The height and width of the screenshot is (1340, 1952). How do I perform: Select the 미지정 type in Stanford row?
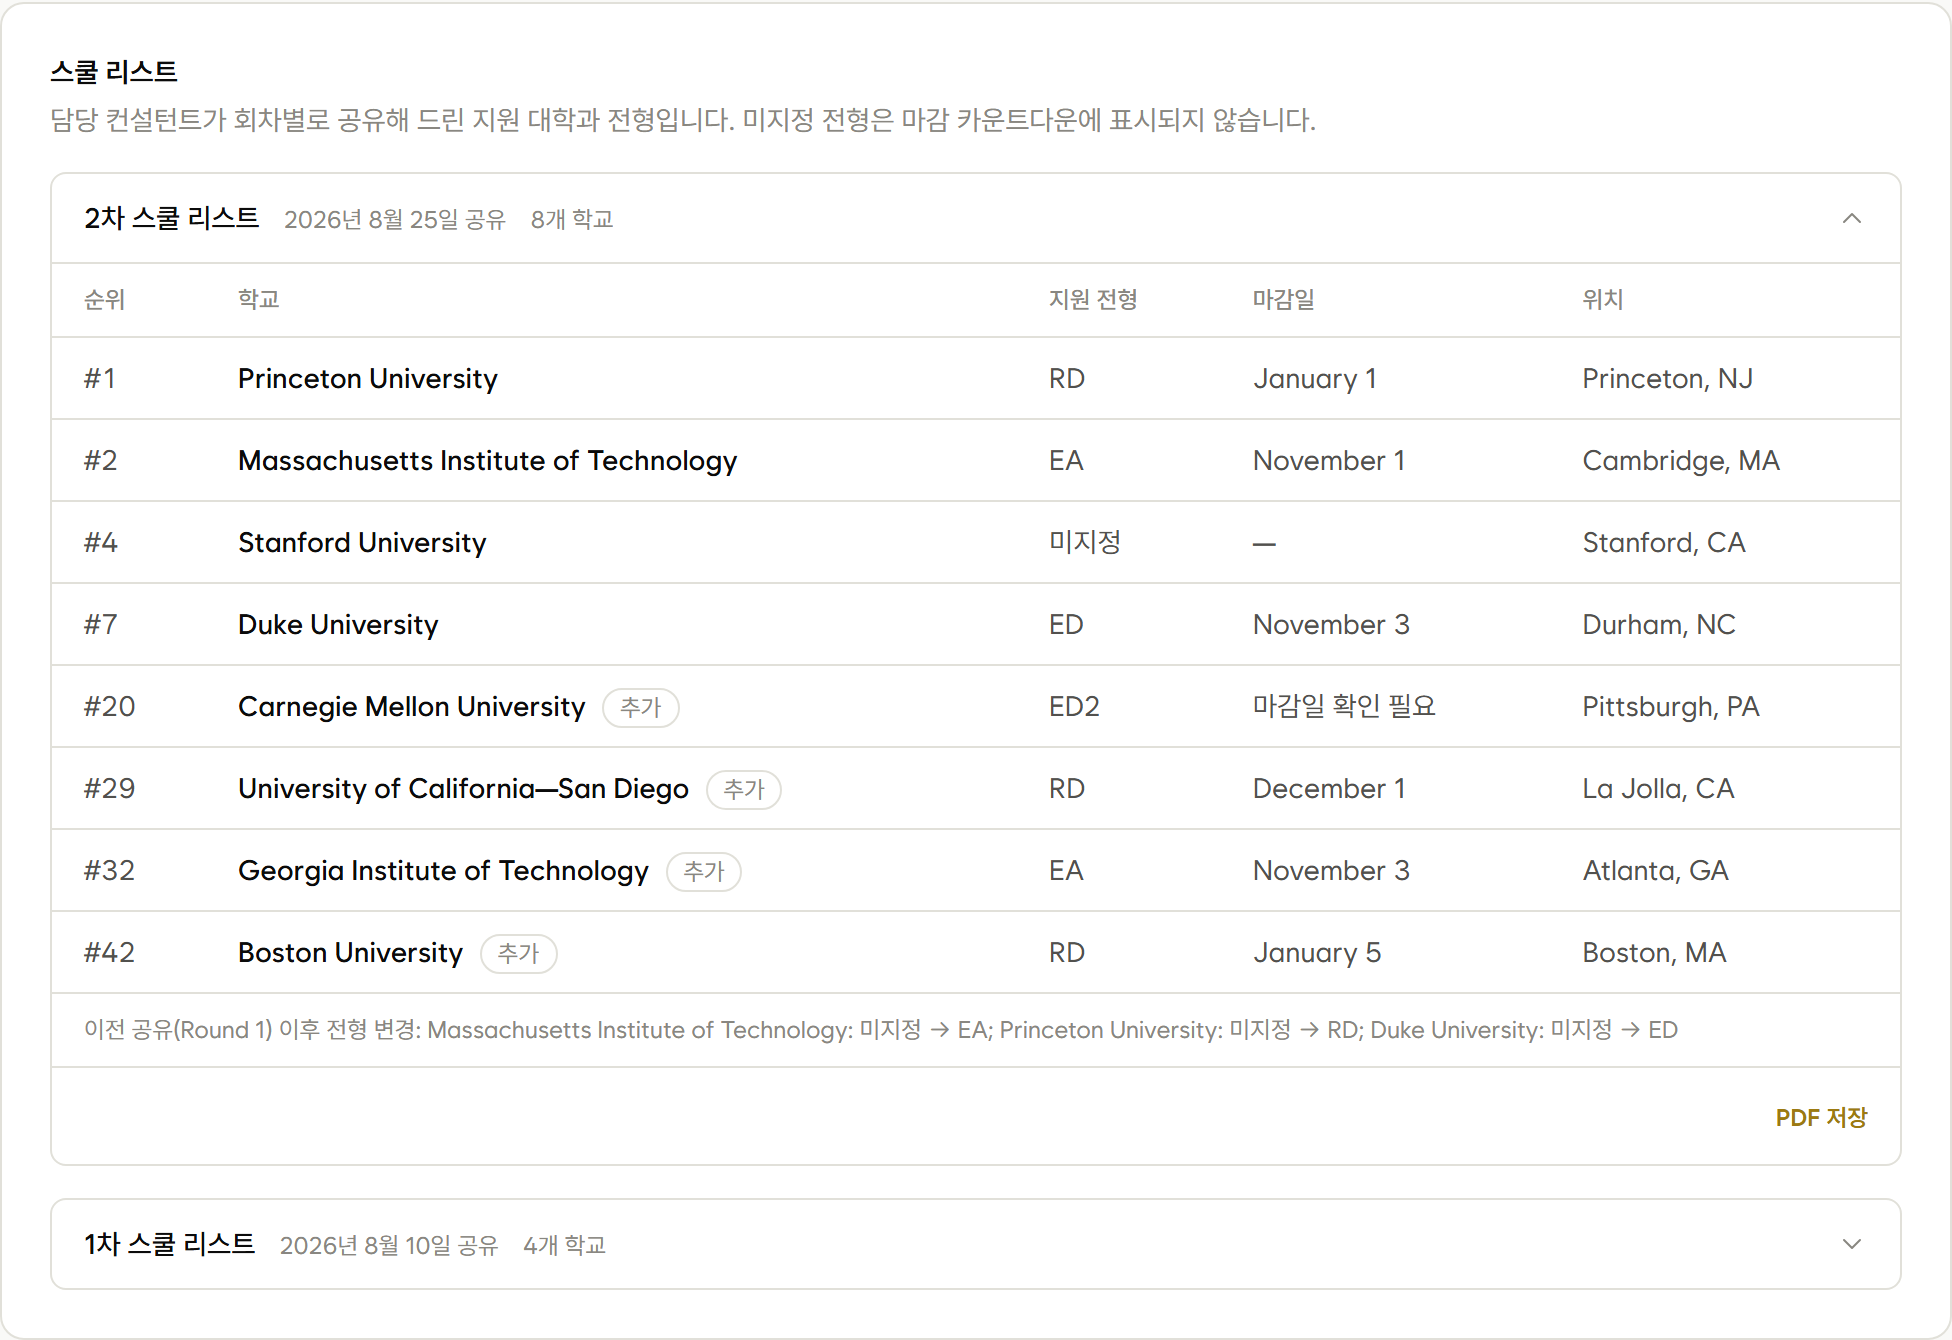click(1085, 543)
